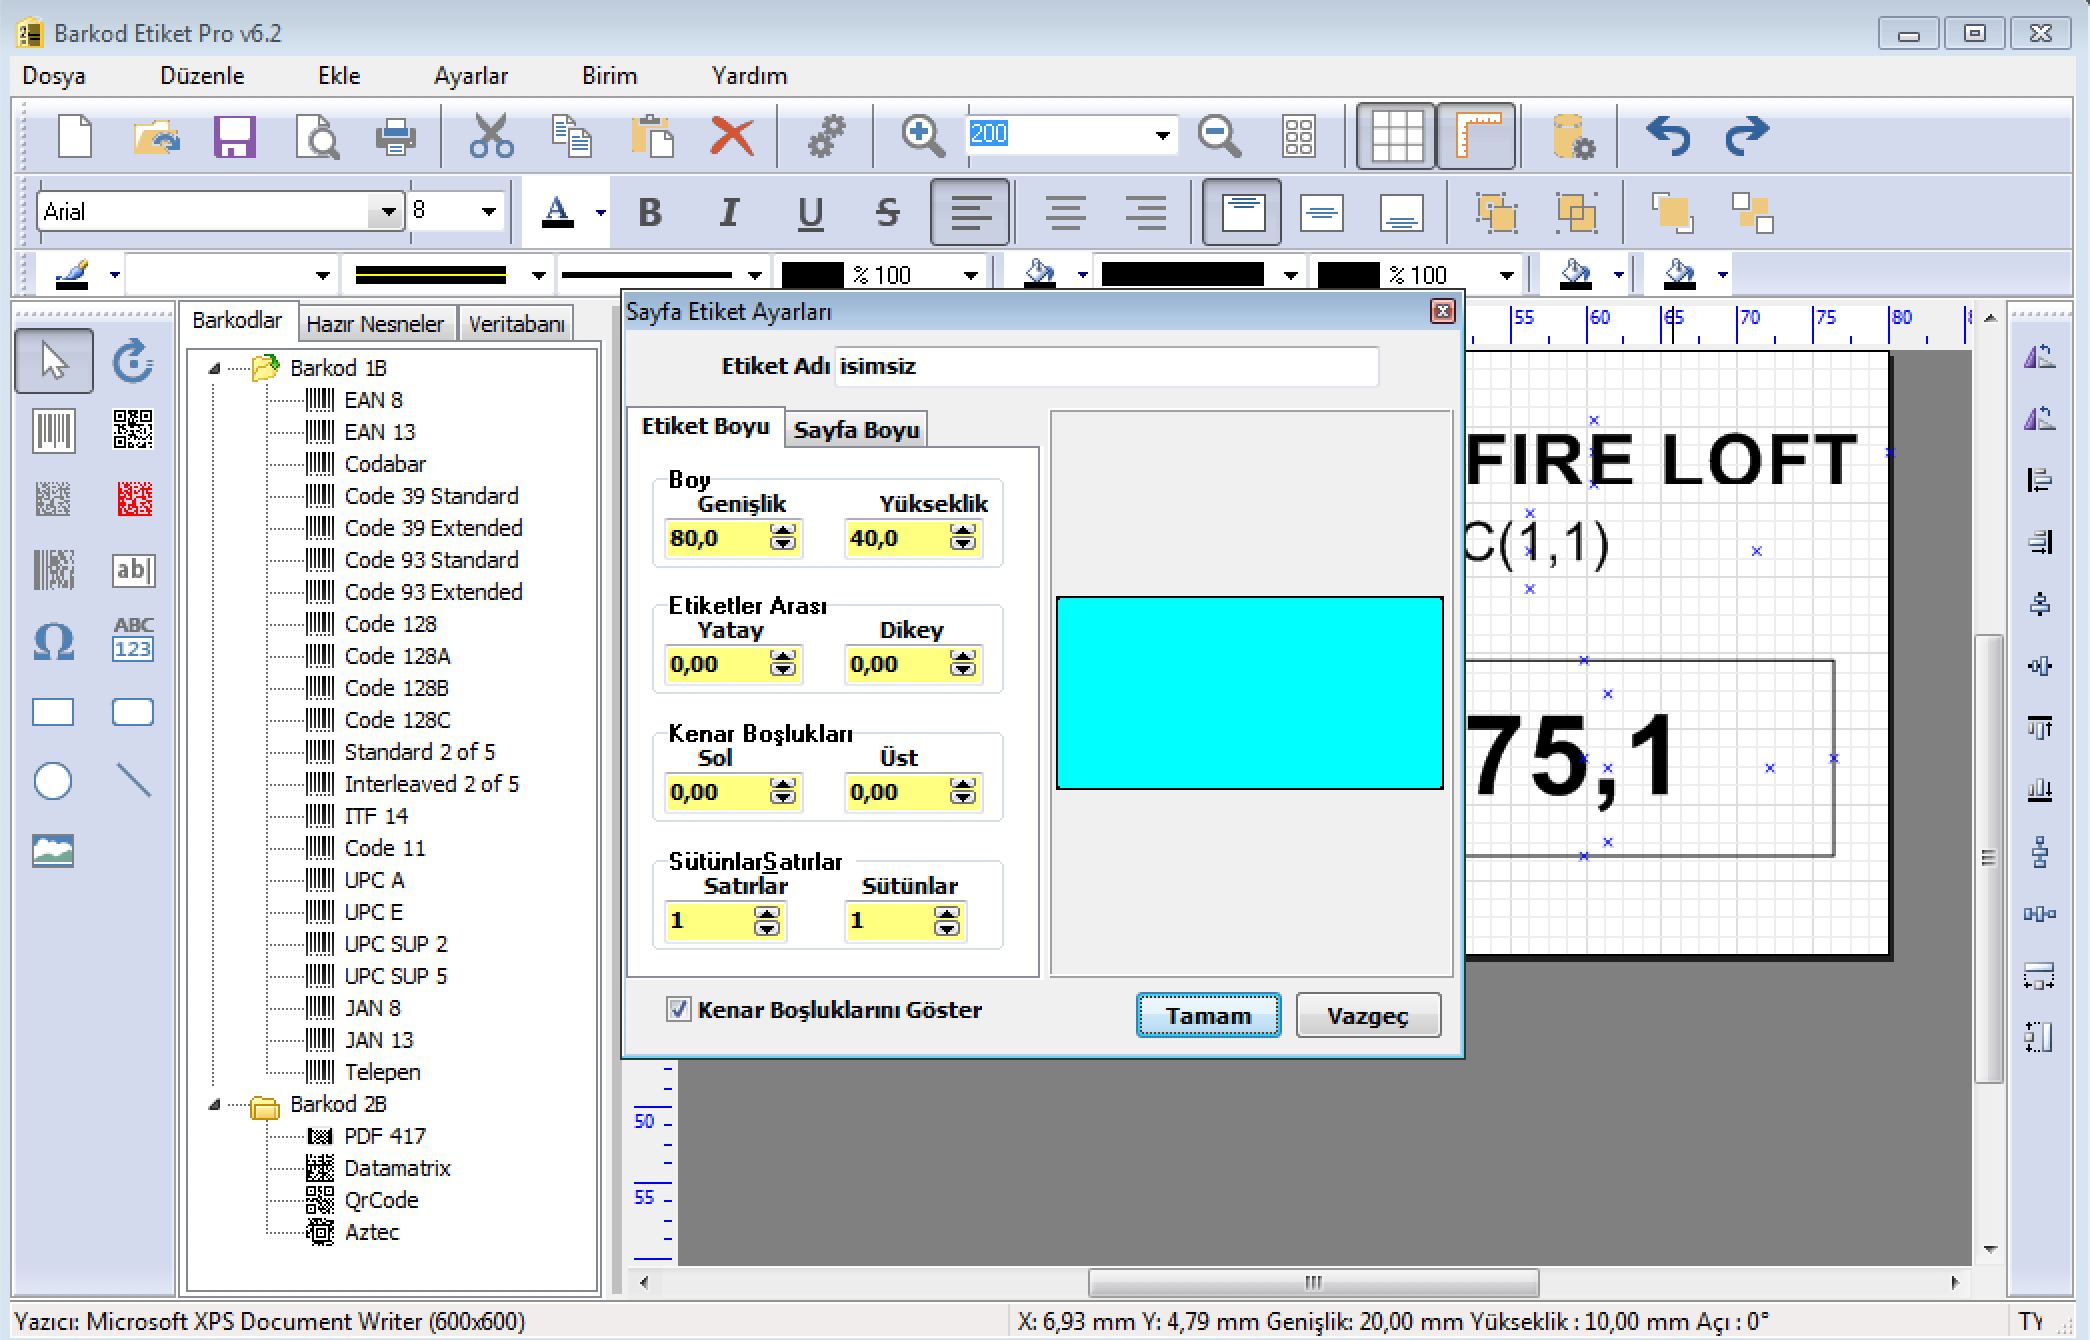Create a new blank label document
The height and width of the screenshot is (1340, 2090).
point(75,136)
